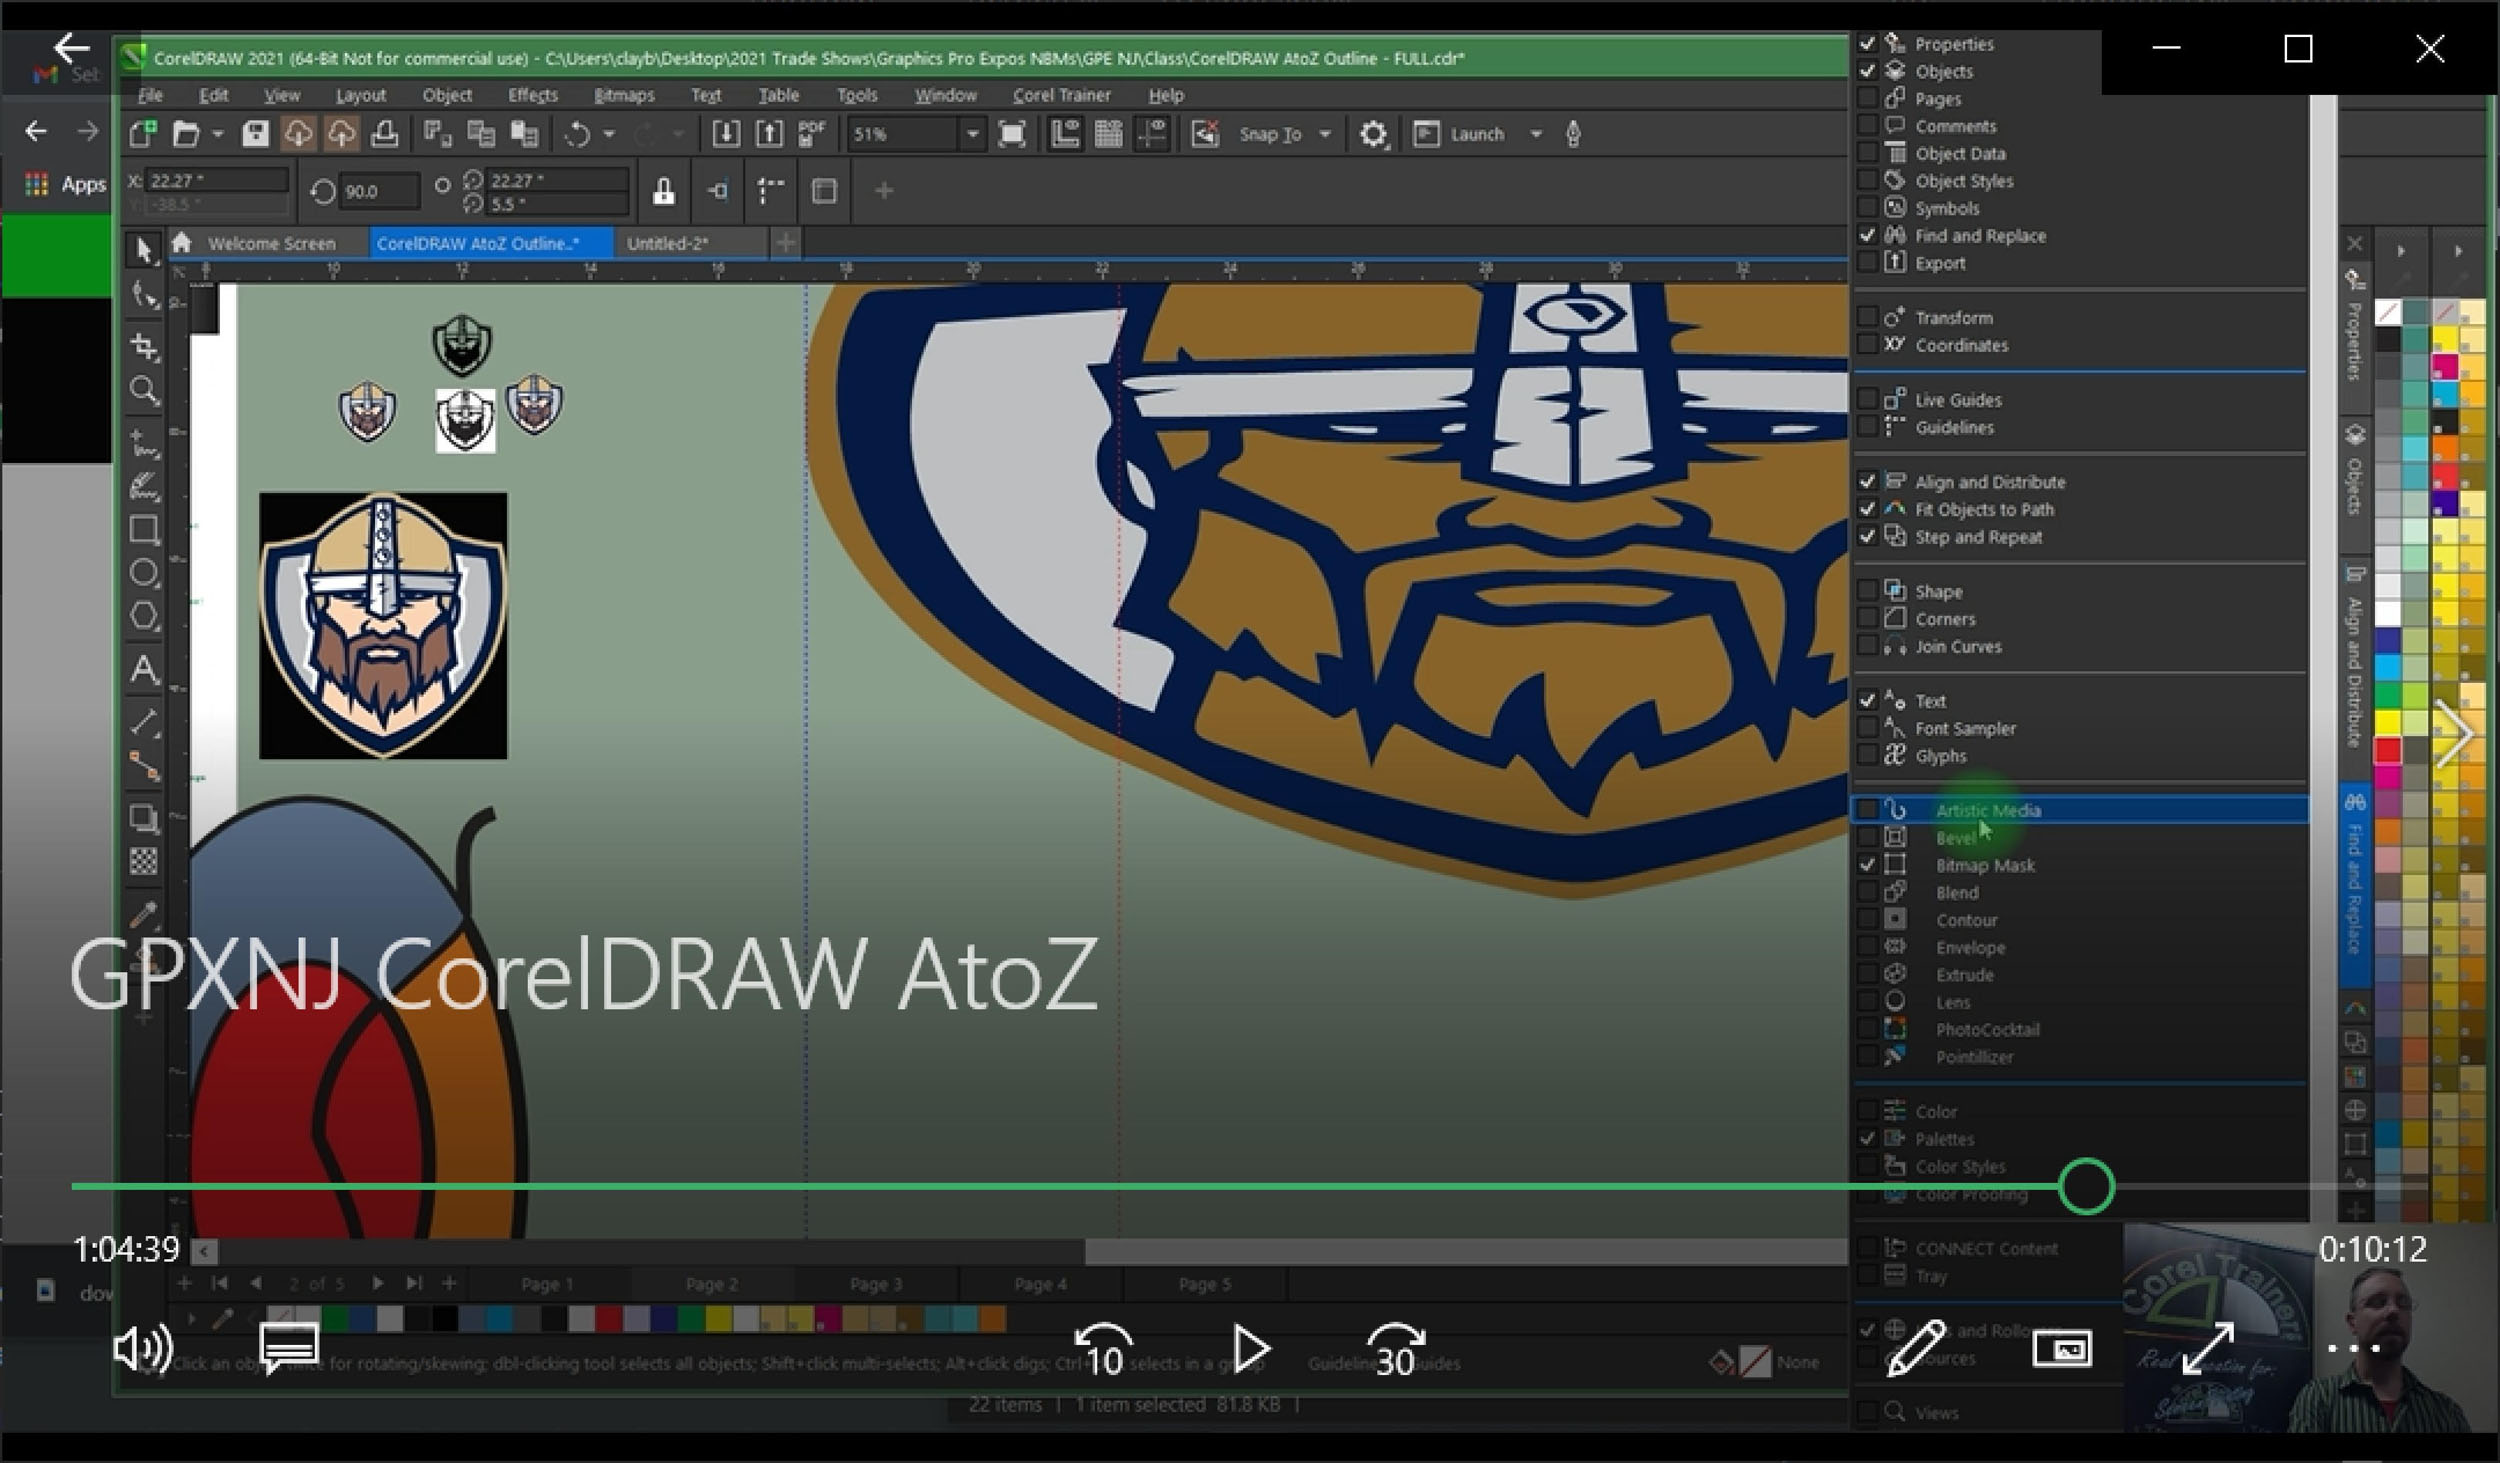Viewport: 2500px width, 1463px height.
Task: Check the Artistic Media checkbox
Action: (1867, 809)
